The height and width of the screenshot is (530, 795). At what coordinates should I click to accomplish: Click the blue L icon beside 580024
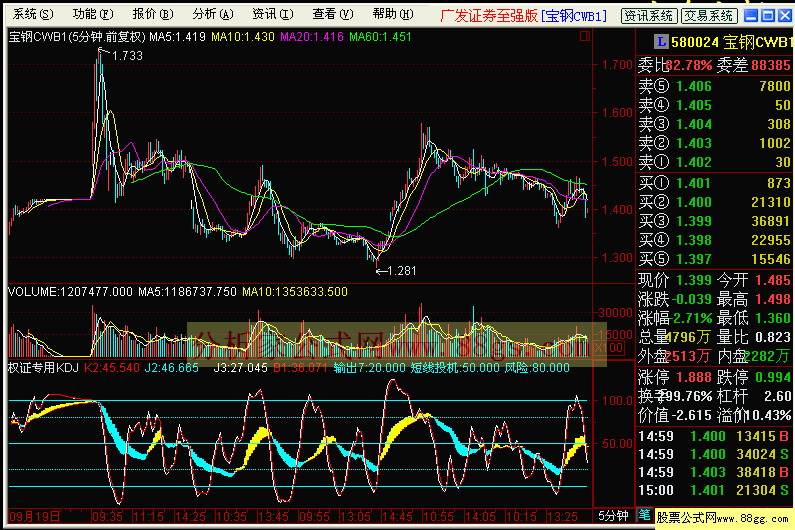(x=661, y=42)
